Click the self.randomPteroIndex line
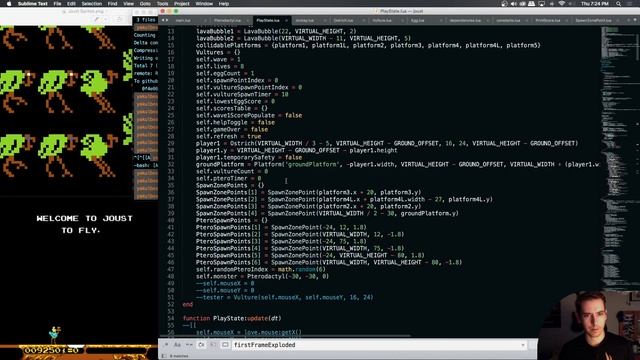Image resolution: width=640 pixels, height=360 pixels. coord(261,269)
